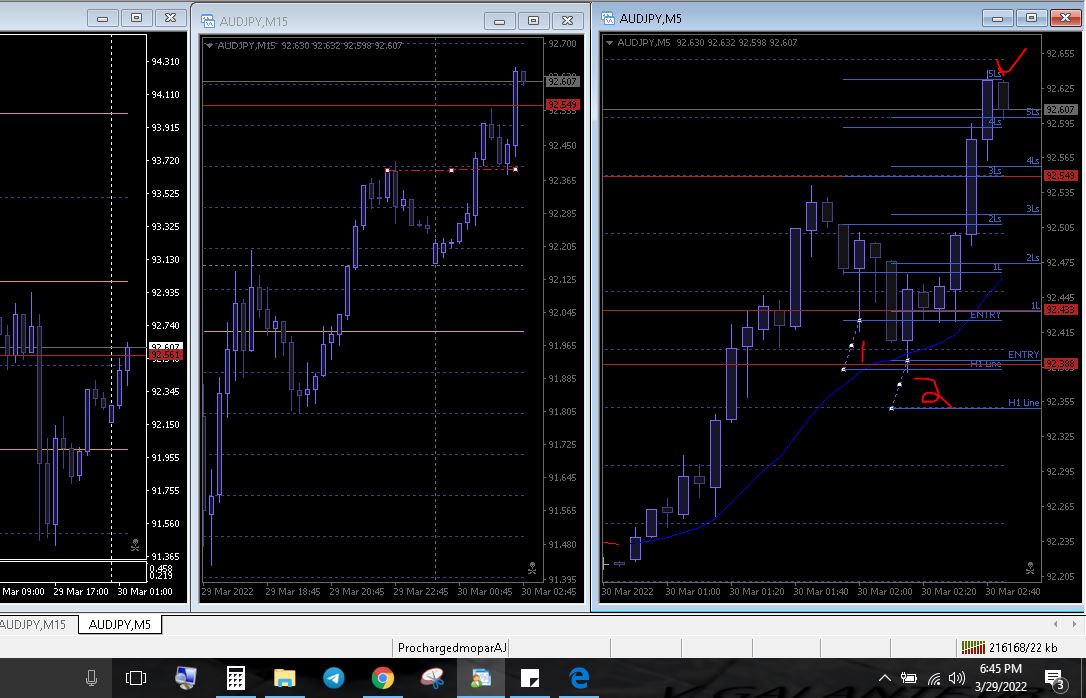Click the 92.607 current price label in M5 chart
Viewport: 1086px width, 698px height.
(1060, 109)
